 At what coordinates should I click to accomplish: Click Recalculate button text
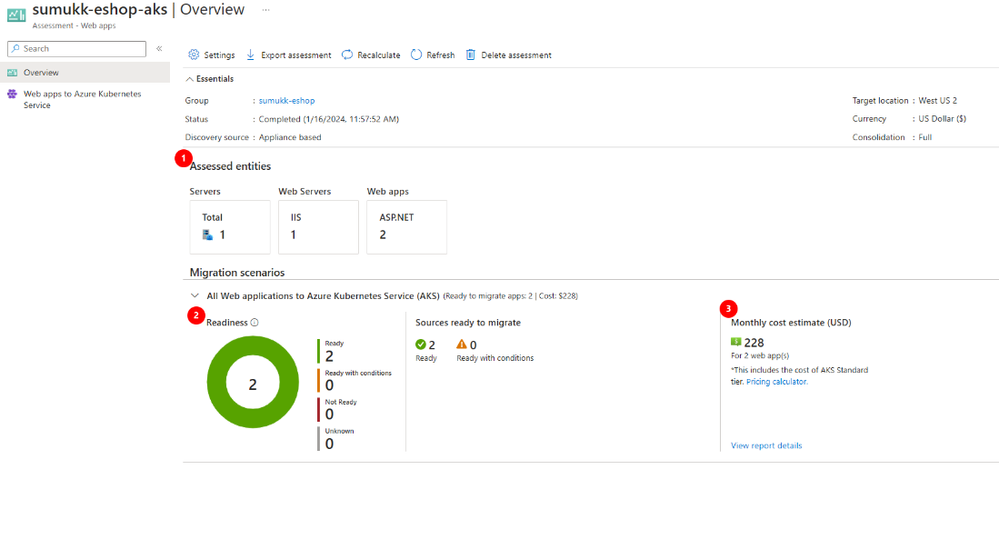coord(378,55)
